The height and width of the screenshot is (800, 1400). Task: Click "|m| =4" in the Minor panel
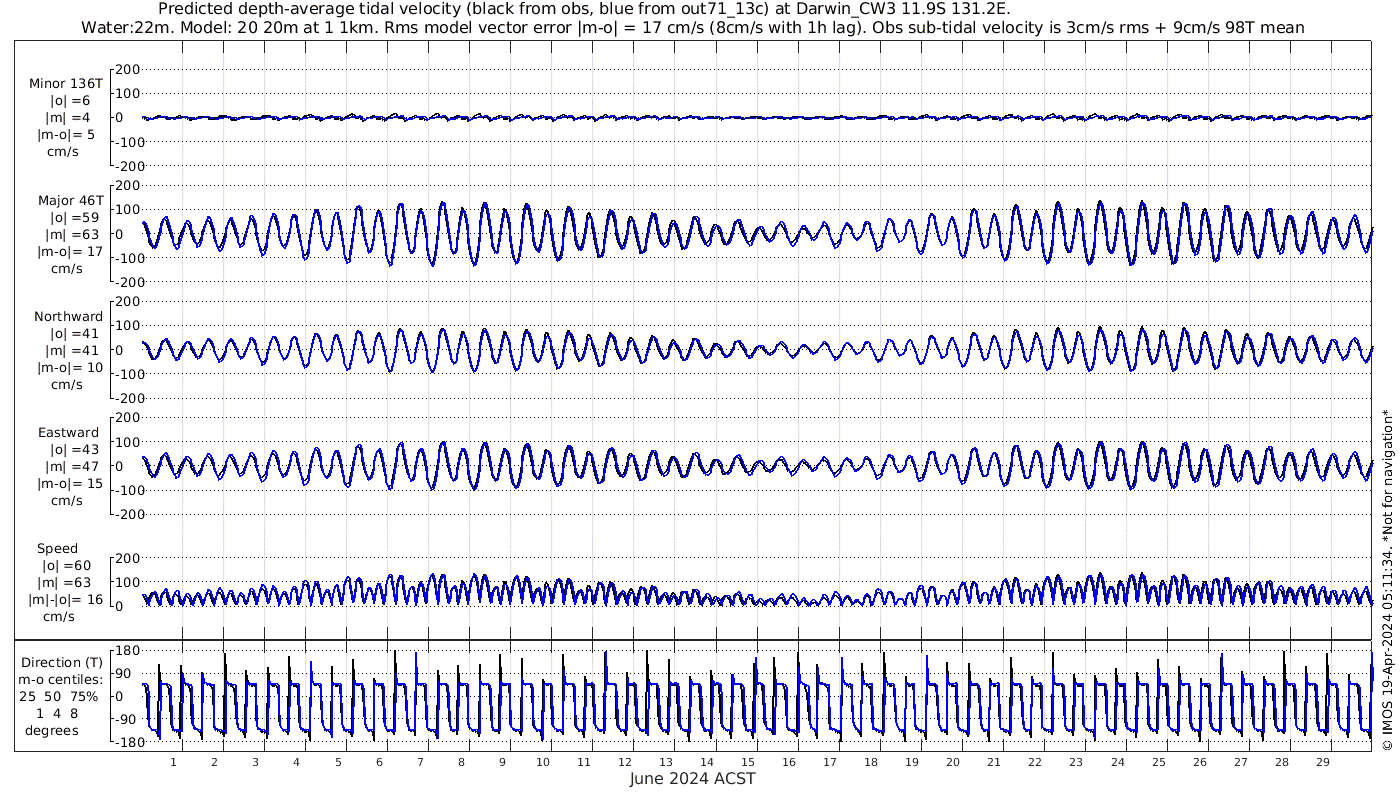coord(69,118)
